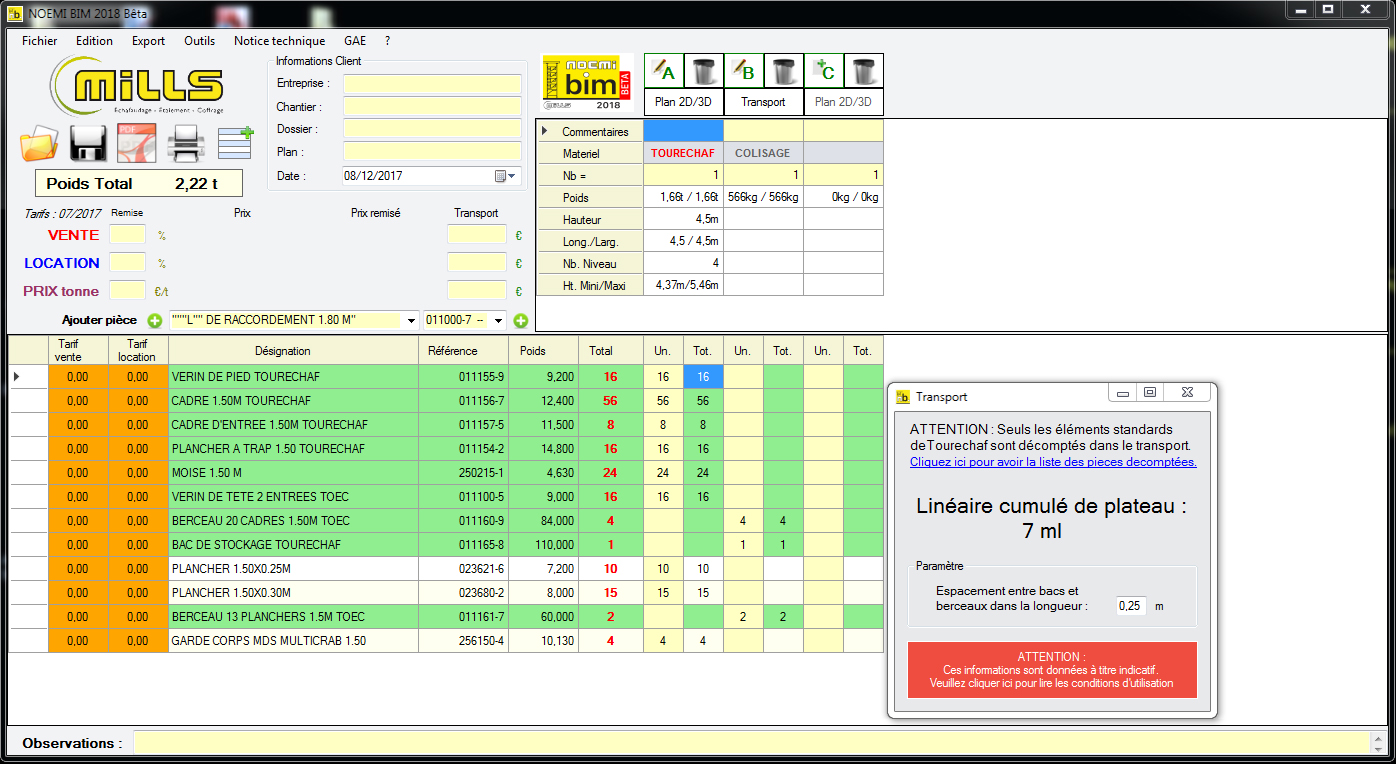Click the Entreprise input field

(432, 84)
